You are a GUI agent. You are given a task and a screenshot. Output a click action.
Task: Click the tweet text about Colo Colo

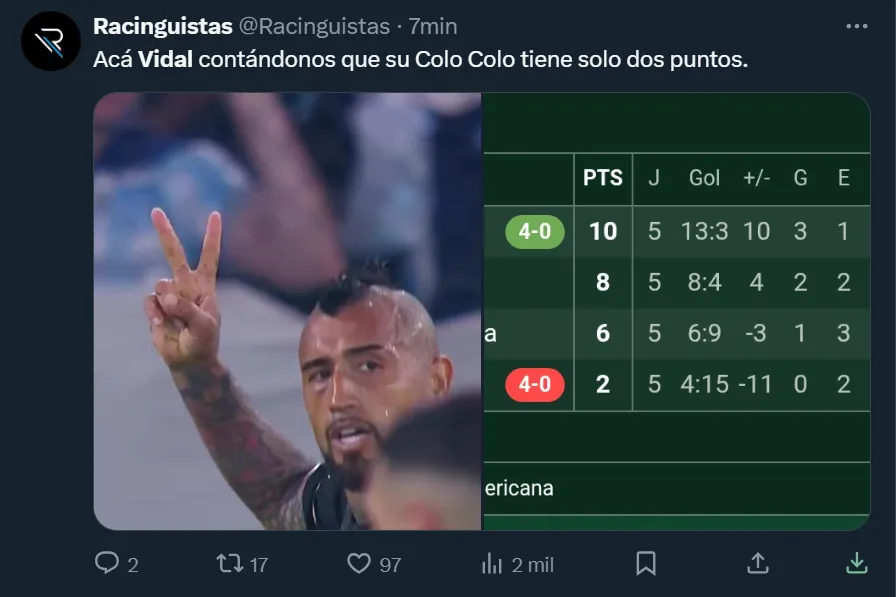(x=420, y=60)
